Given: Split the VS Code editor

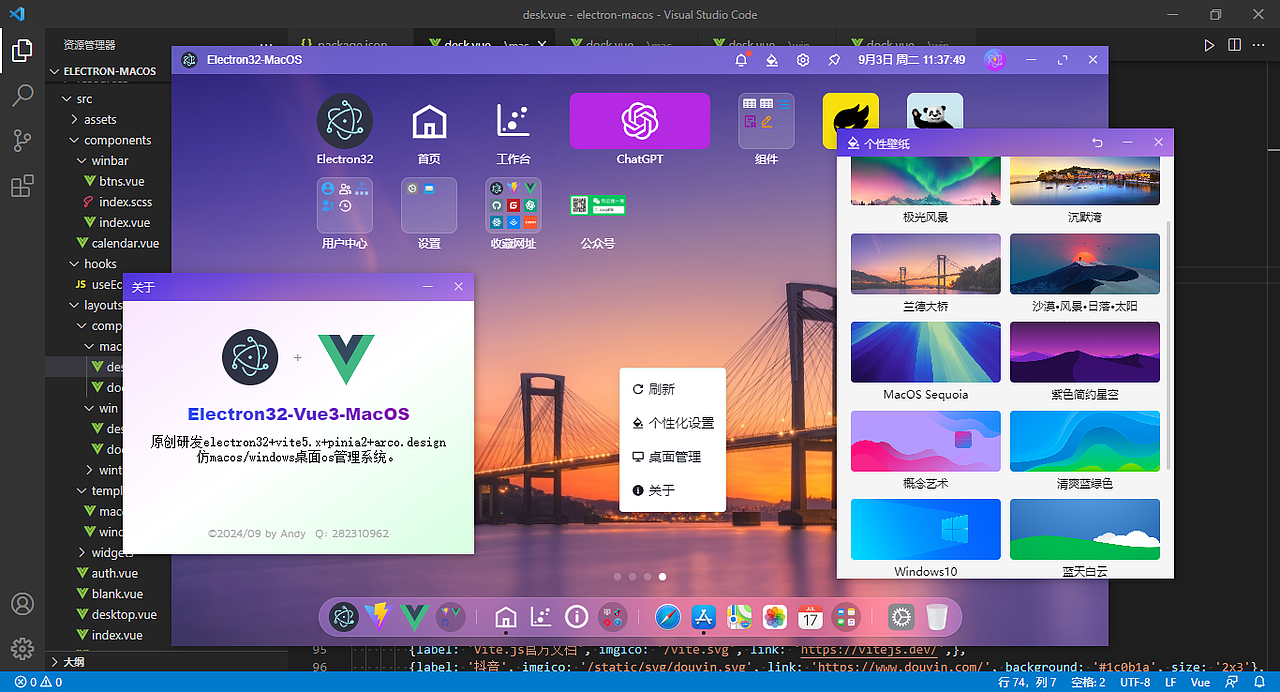Looking at the screenshot, I should 1235,45.
